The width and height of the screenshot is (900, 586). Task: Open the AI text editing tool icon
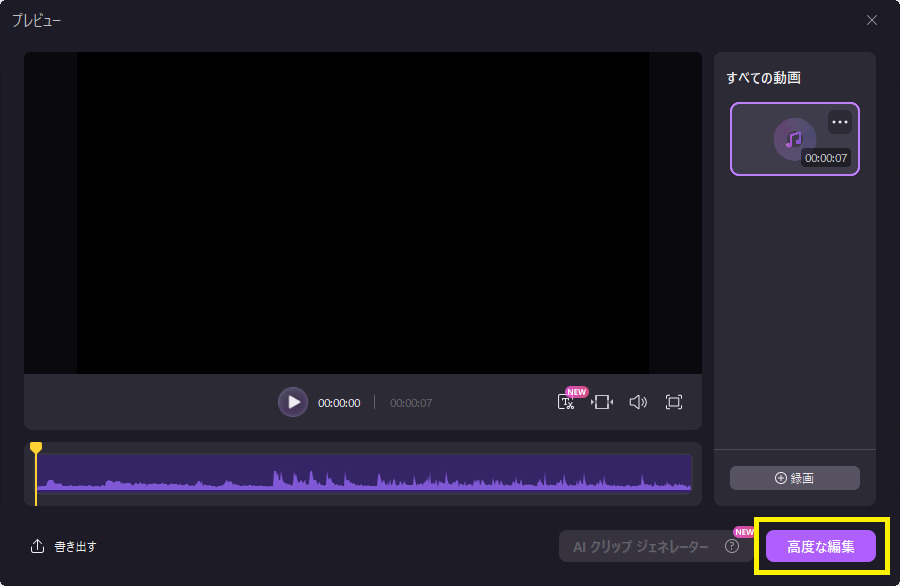(566, 402)
